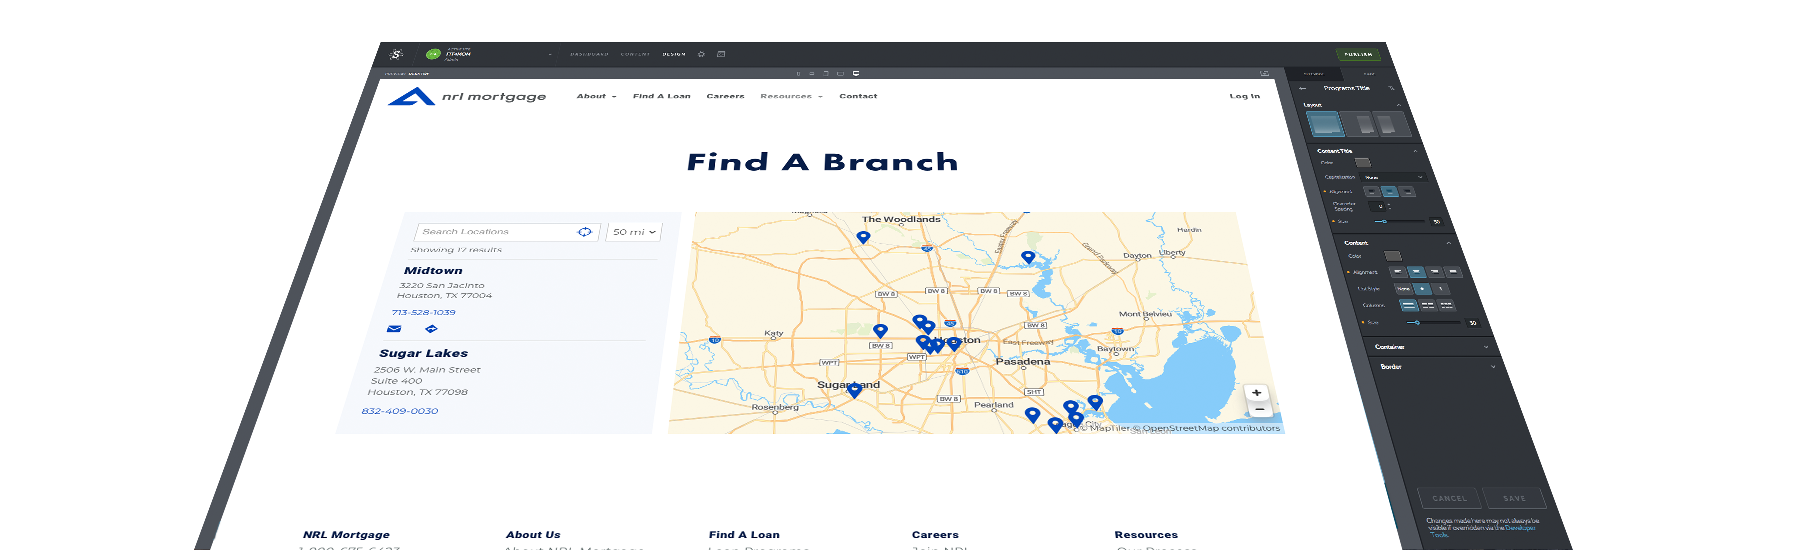Click the image icon next to the gear
The image size is (1800, 550).
click(x=721, y=54)
